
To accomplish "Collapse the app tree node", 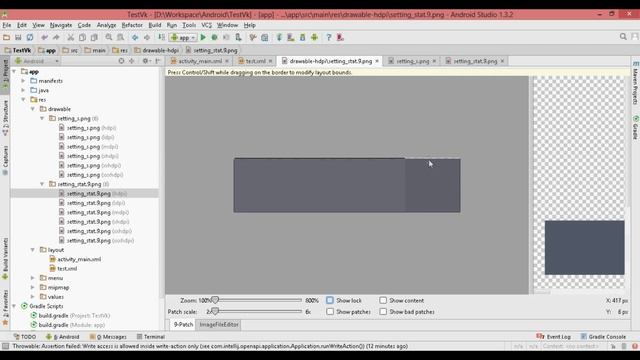I will 14,71.
